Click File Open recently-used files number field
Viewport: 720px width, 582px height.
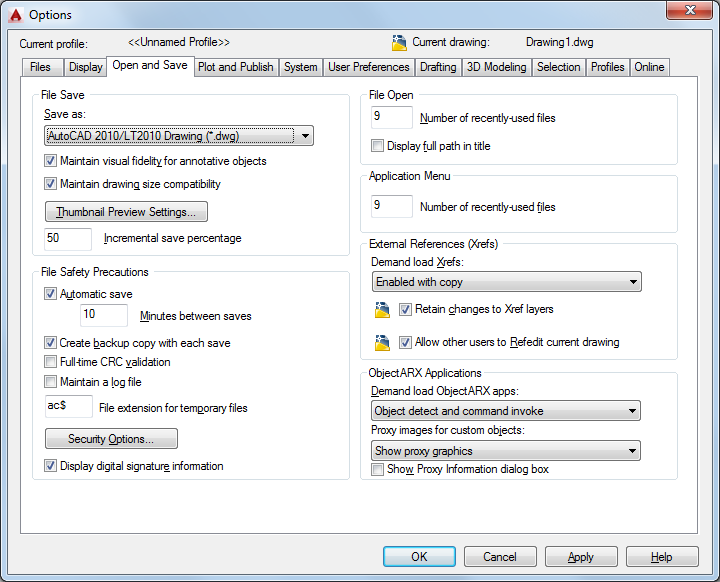pos(392,117)
